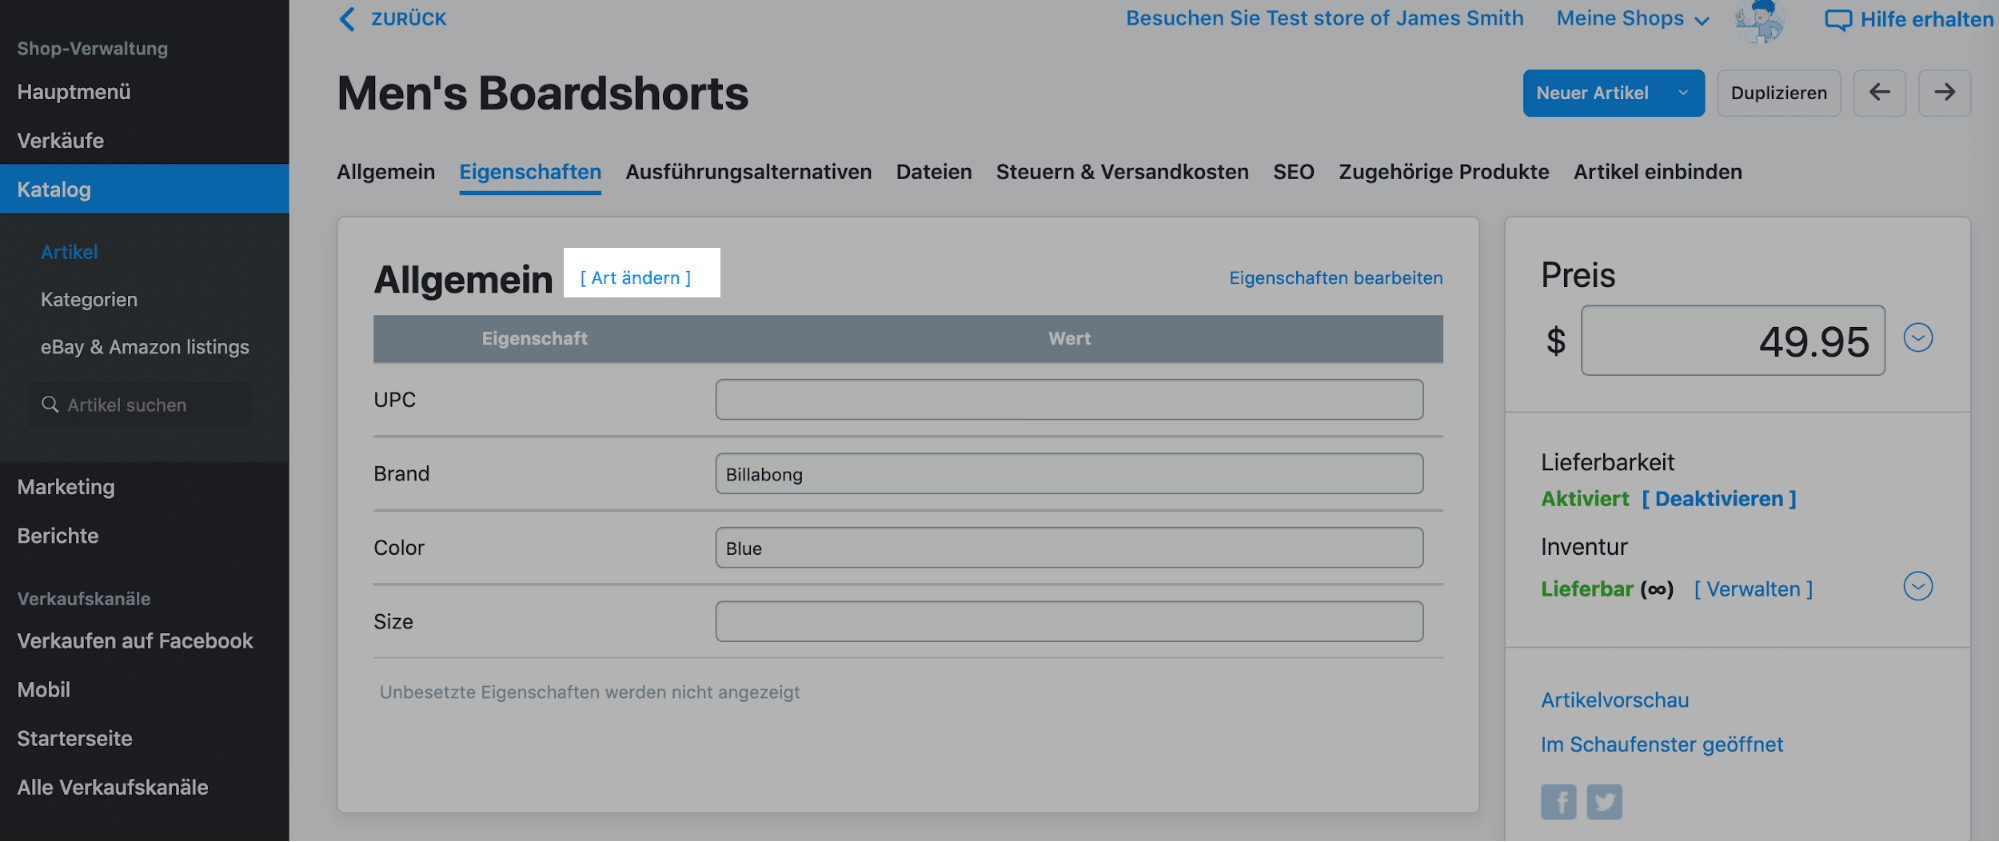Click the Facebook share icon

click(x=1558, y=802)
